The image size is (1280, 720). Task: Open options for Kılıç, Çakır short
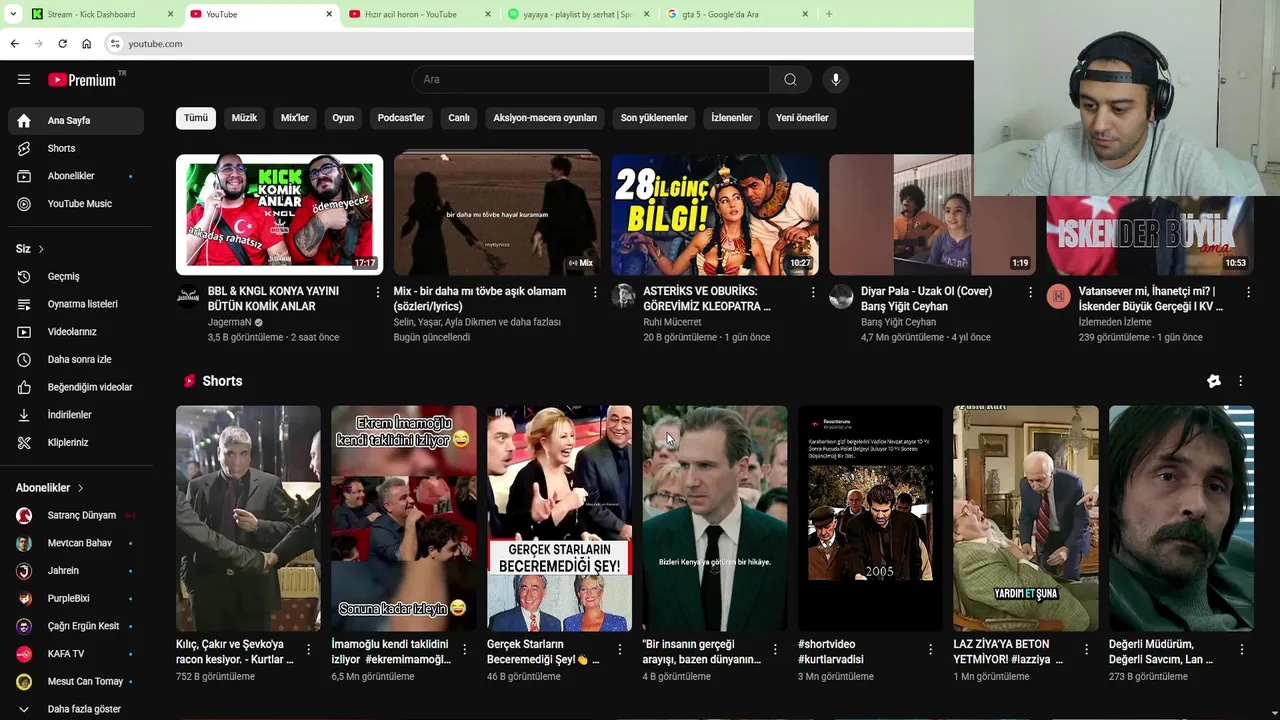tap(308, 650)
